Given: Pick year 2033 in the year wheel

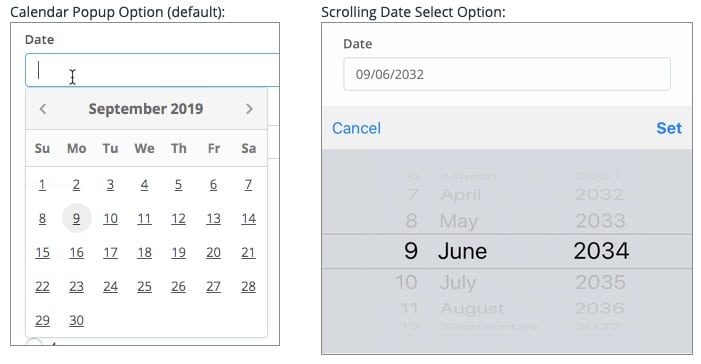Looking at the screenshot, I should click(600, 221).
